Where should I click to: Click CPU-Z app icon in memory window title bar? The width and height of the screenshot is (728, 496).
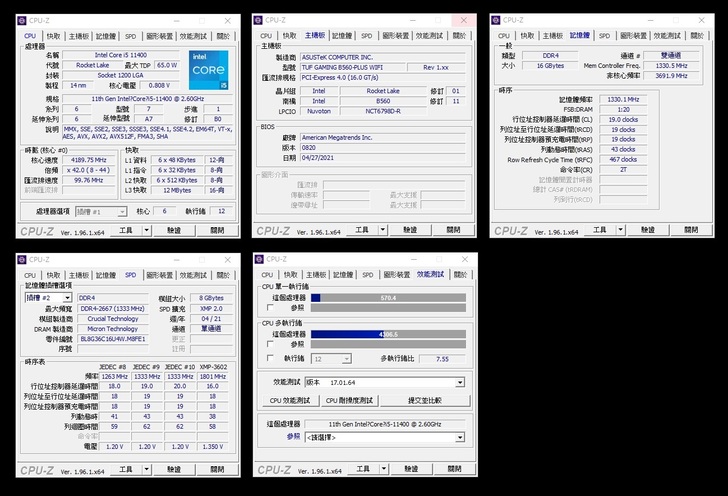coord(496,20)
